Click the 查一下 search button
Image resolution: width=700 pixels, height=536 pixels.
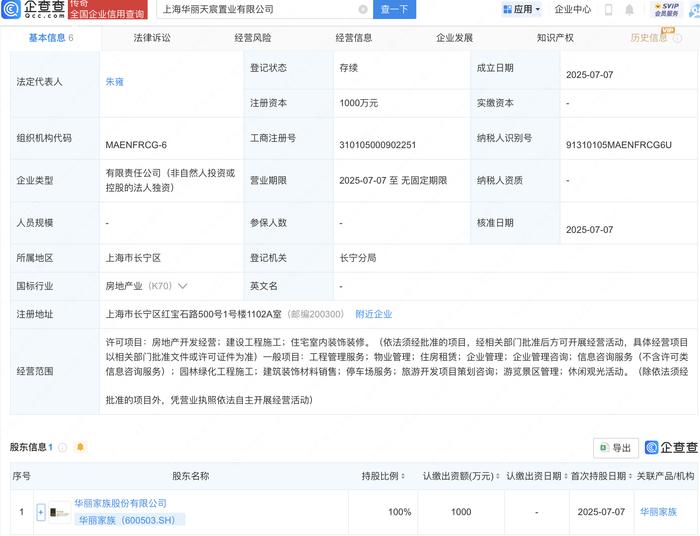(394, 9)
